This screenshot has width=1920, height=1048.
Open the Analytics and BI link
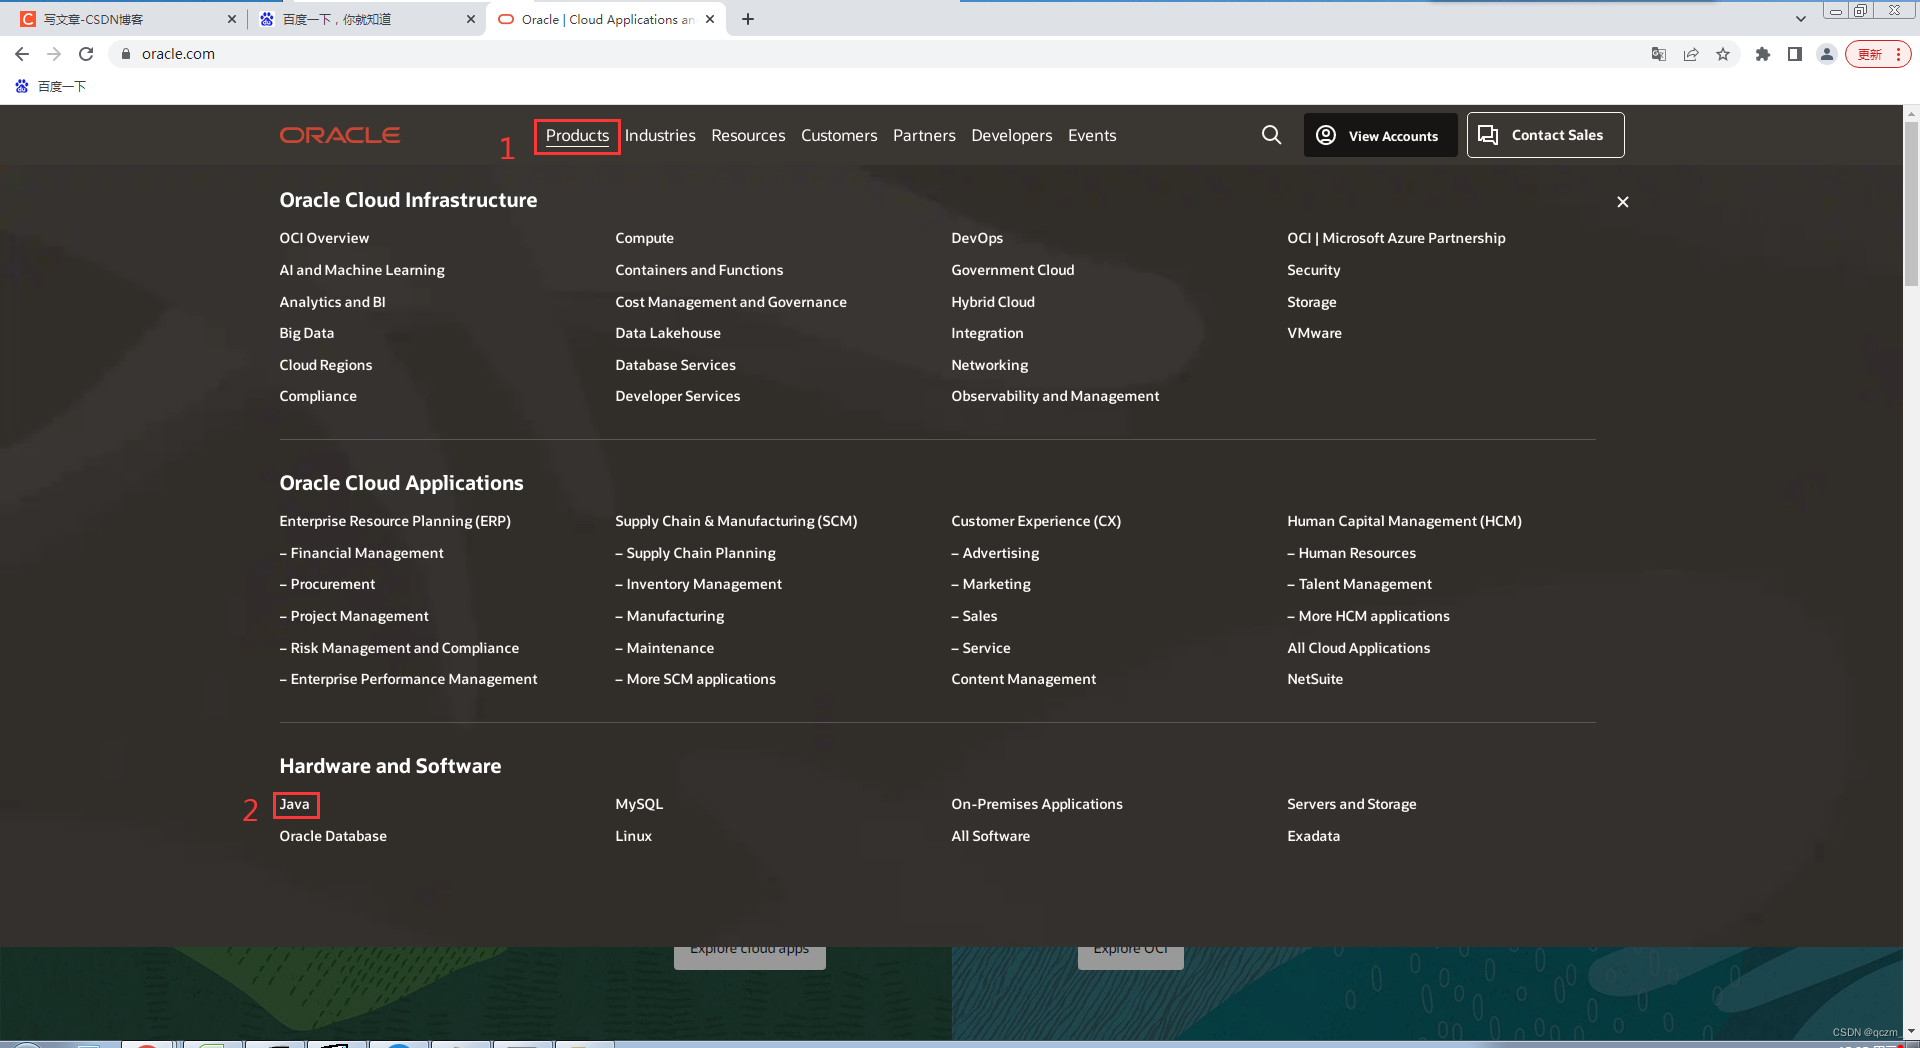pyautogui.click(x=332, y=302)
